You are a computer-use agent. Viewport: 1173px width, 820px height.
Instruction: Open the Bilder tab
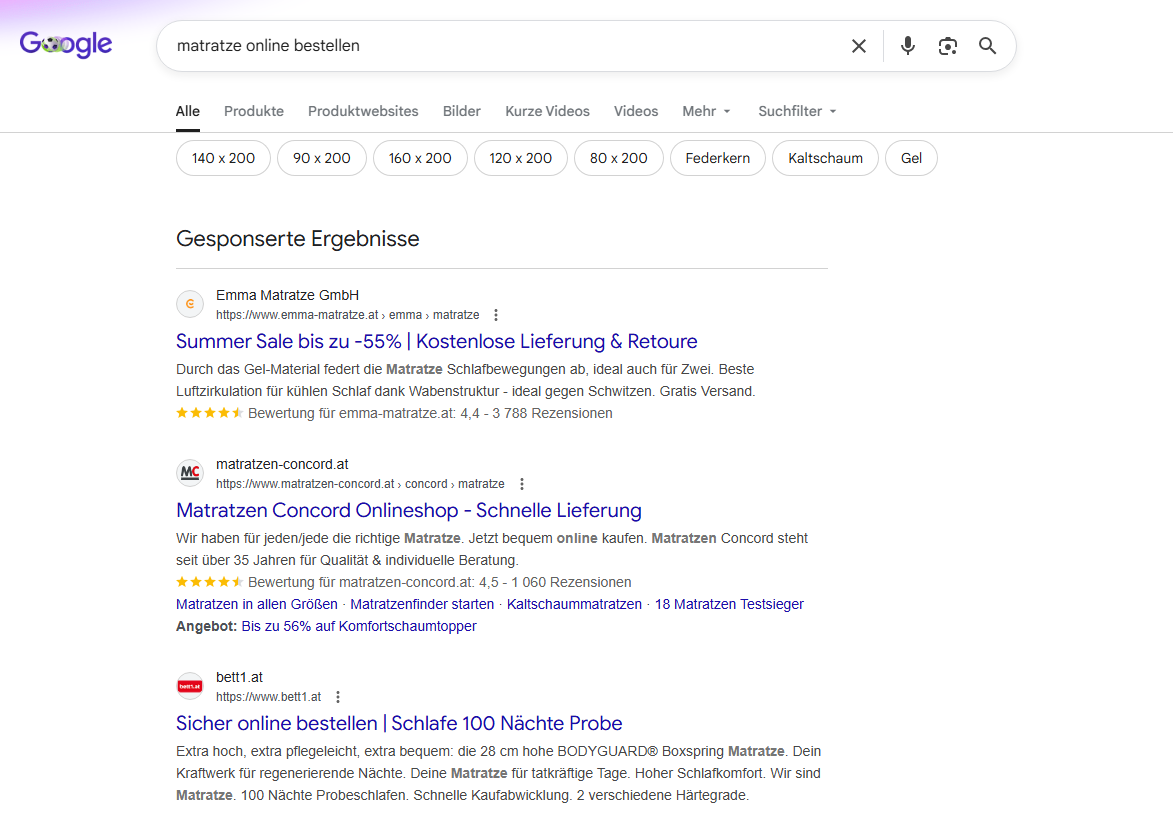click(x=462, y=111)
